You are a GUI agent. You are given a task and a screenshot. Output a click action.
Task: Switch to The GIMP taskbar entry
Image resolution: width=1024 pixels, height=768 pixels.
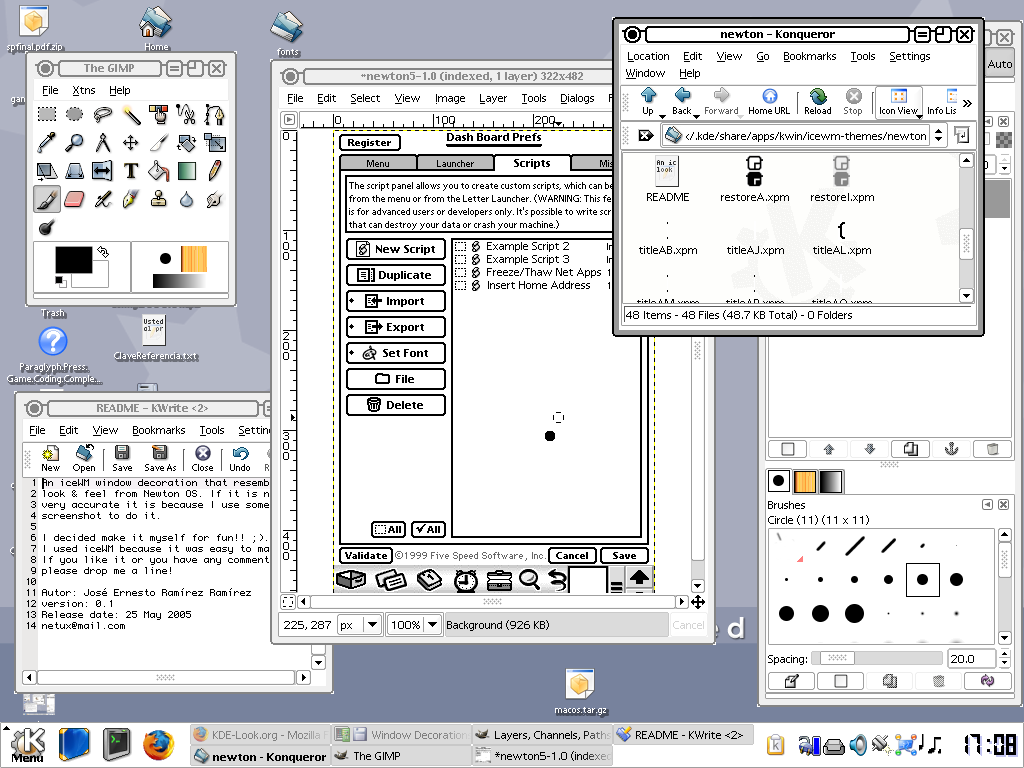pos(401,756)
